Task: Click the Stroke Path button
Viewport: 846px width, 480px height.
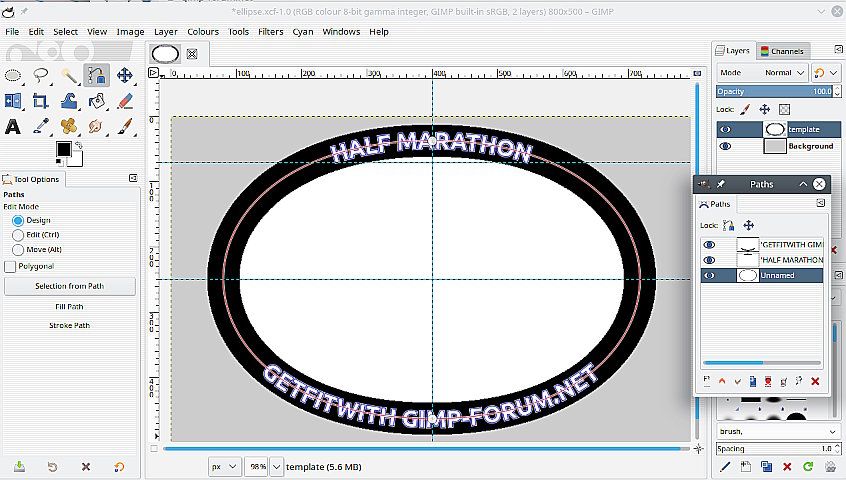Action: (70, 325)
